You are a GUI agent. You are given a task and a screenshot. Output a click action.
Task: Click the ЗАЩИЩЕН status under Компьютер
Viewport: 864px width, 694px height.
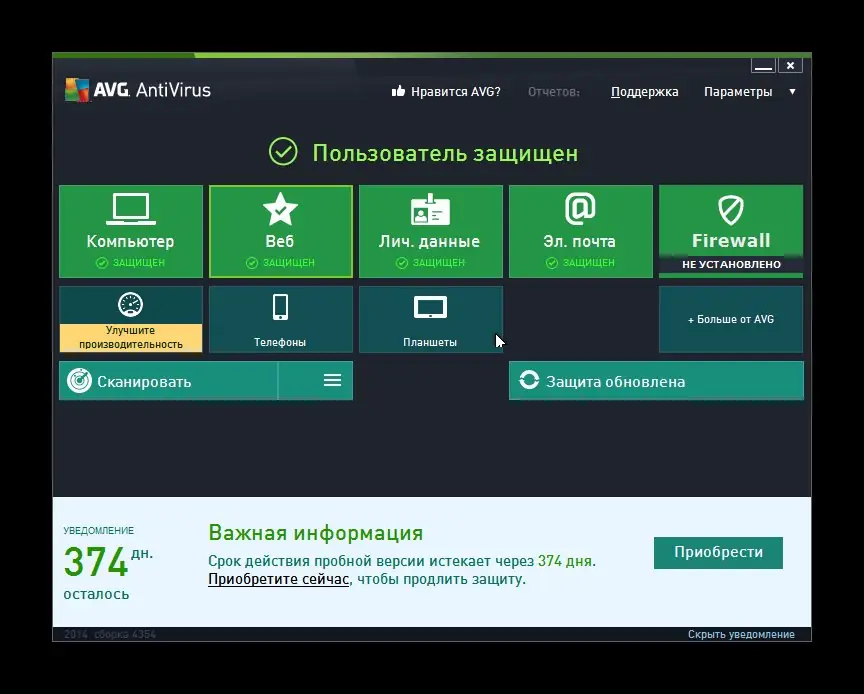pos(131,263)
